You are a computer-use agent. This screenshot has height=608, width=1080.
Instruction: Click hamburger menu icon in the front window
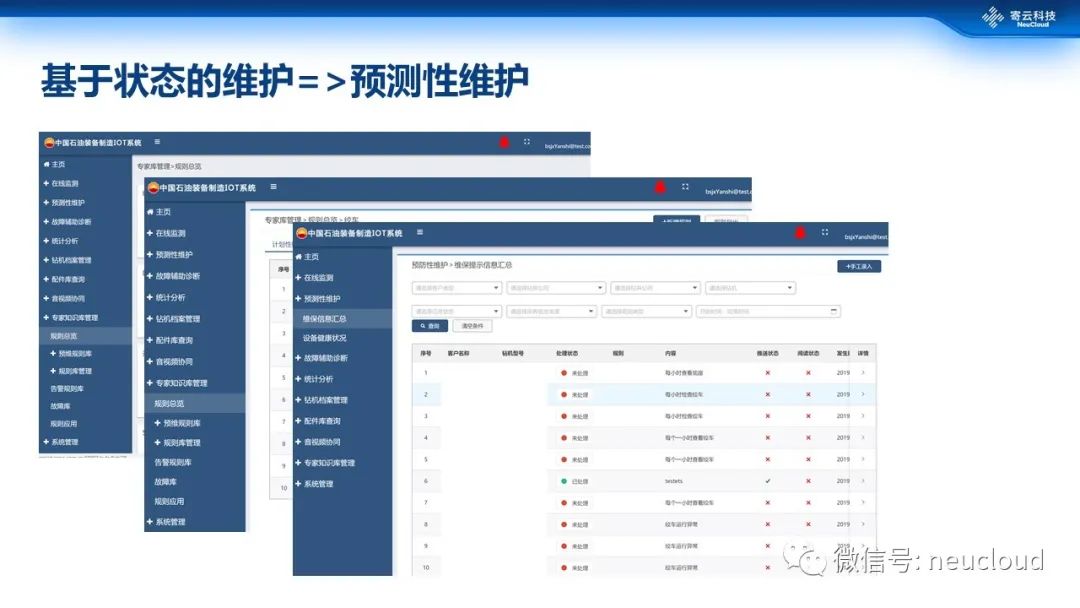click(419, 232)
